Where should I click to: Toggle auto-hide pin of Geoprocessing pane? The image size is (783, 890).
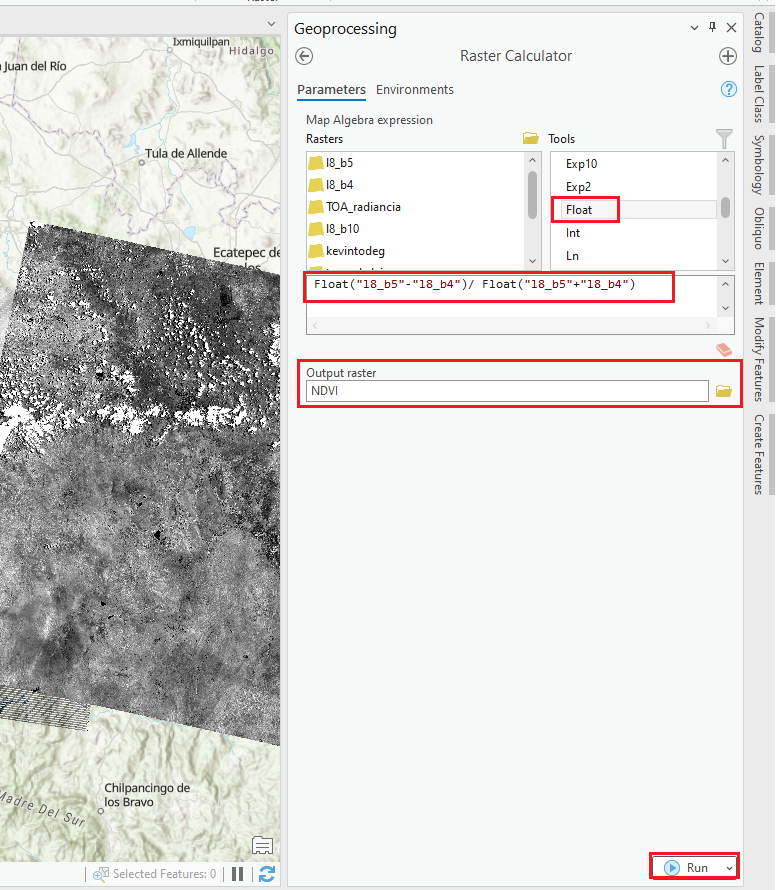(712, 28)
